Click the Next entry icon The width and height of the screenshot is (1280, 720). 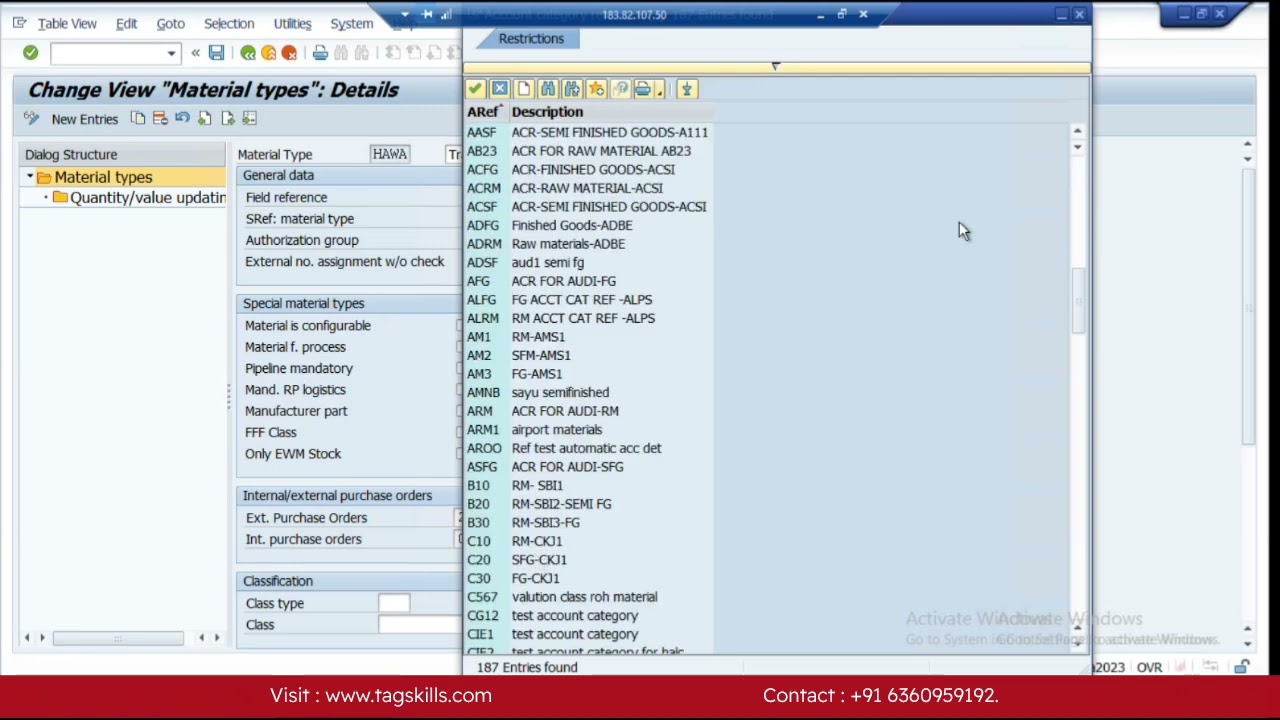228,119
